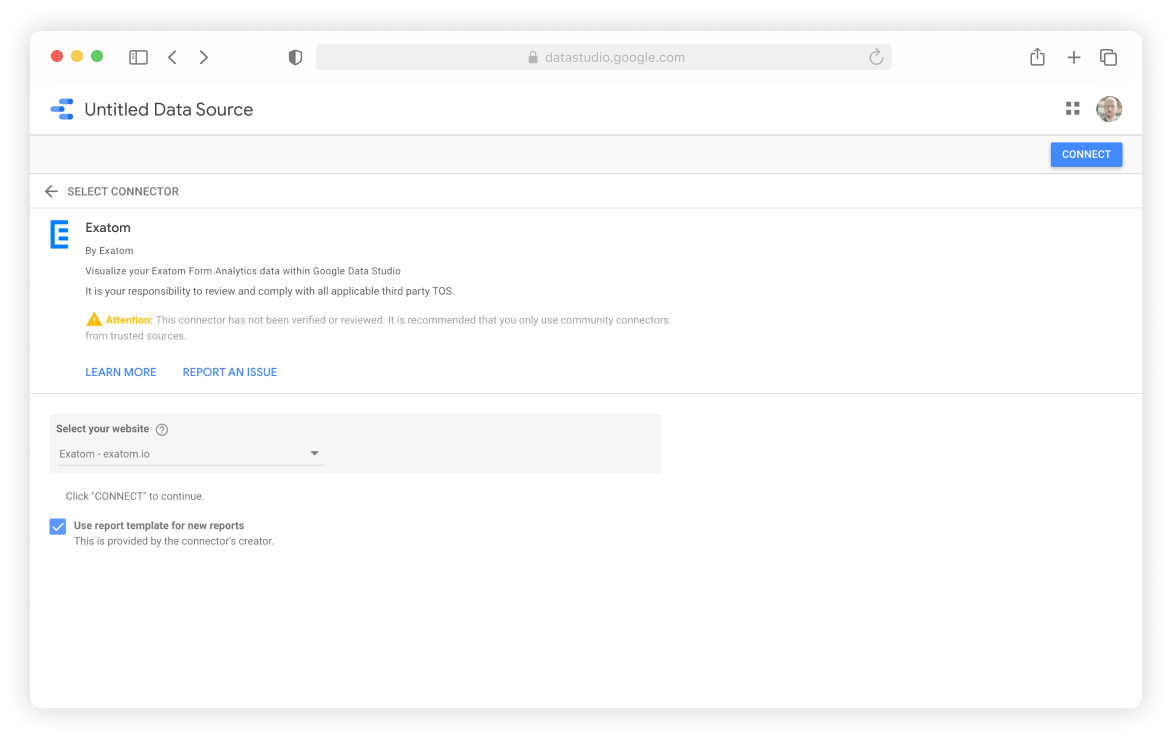Click the third party TOS responsibility sentence
Image resolution: width=1172 pixels, height=738 pixels.
270,292
